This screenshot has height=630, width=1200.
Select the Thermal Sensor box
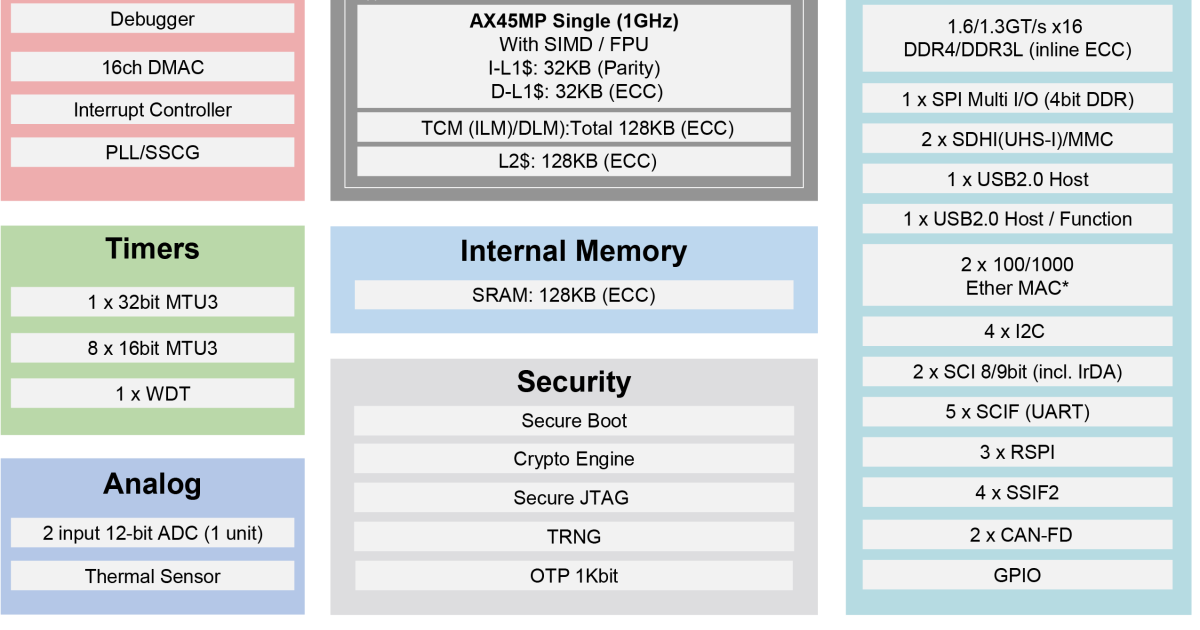click(152, 576)
